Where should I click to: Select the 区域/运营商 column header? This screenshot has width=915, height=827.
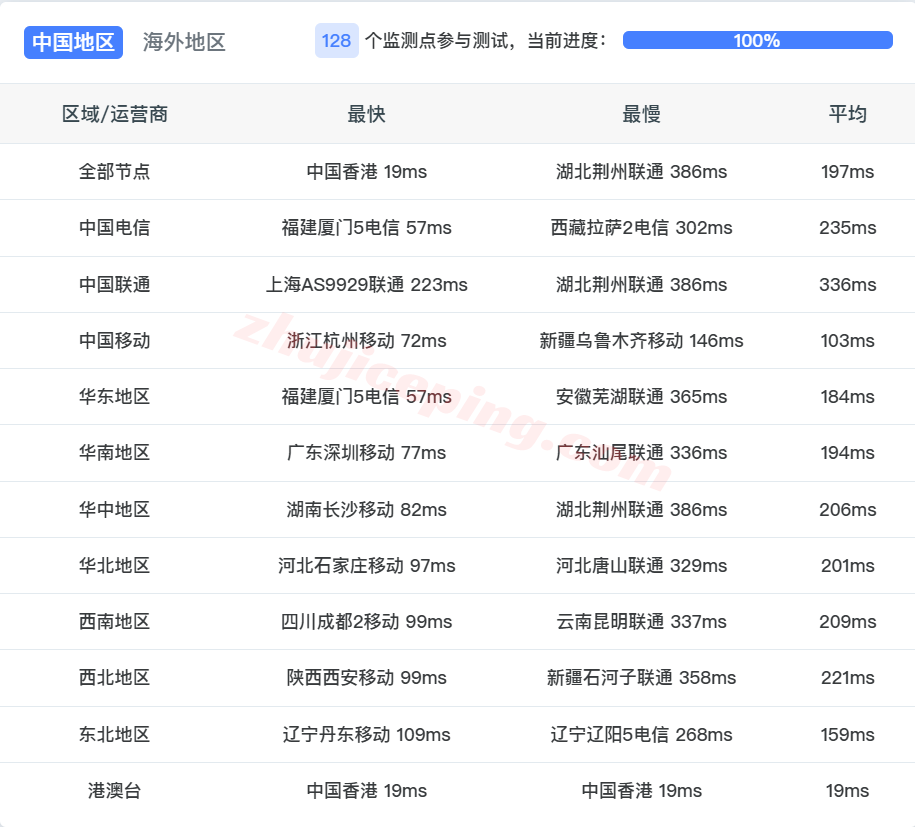[115, 114]
